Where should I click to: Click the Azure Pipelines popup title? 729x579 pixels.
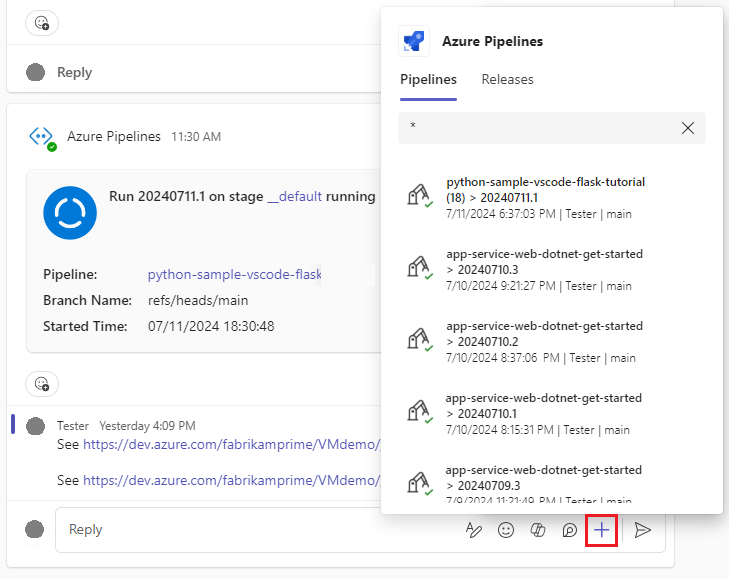pyautogui.click(x=492, y=41)
